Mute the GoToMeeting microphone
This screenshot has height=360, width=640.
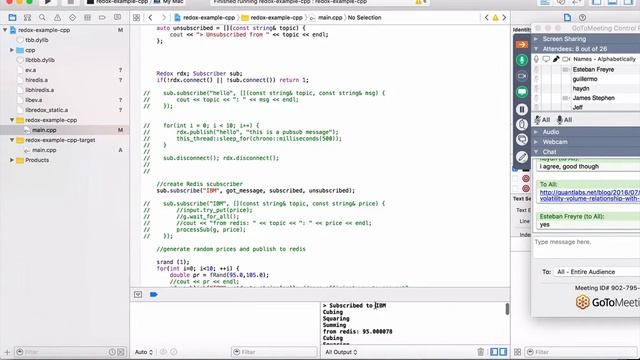click(x=522, y=60)
